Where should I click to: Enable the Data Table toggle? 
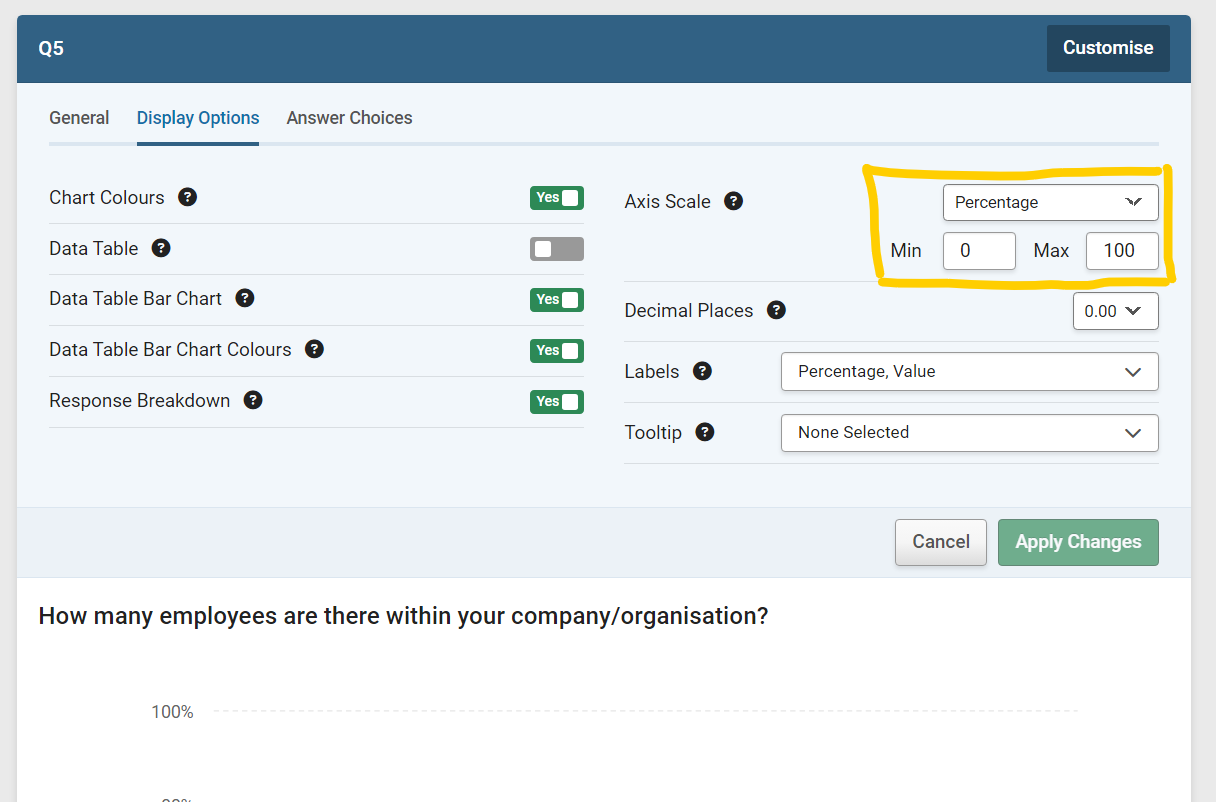tap(557, 248)
